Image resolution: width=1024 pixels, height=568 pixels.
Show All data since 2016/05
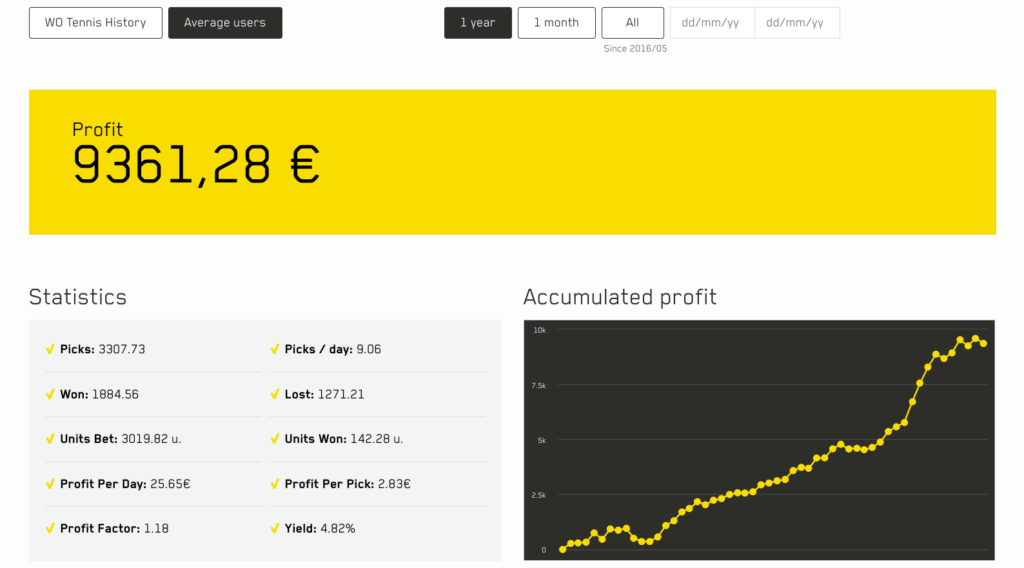coord(632,23)
